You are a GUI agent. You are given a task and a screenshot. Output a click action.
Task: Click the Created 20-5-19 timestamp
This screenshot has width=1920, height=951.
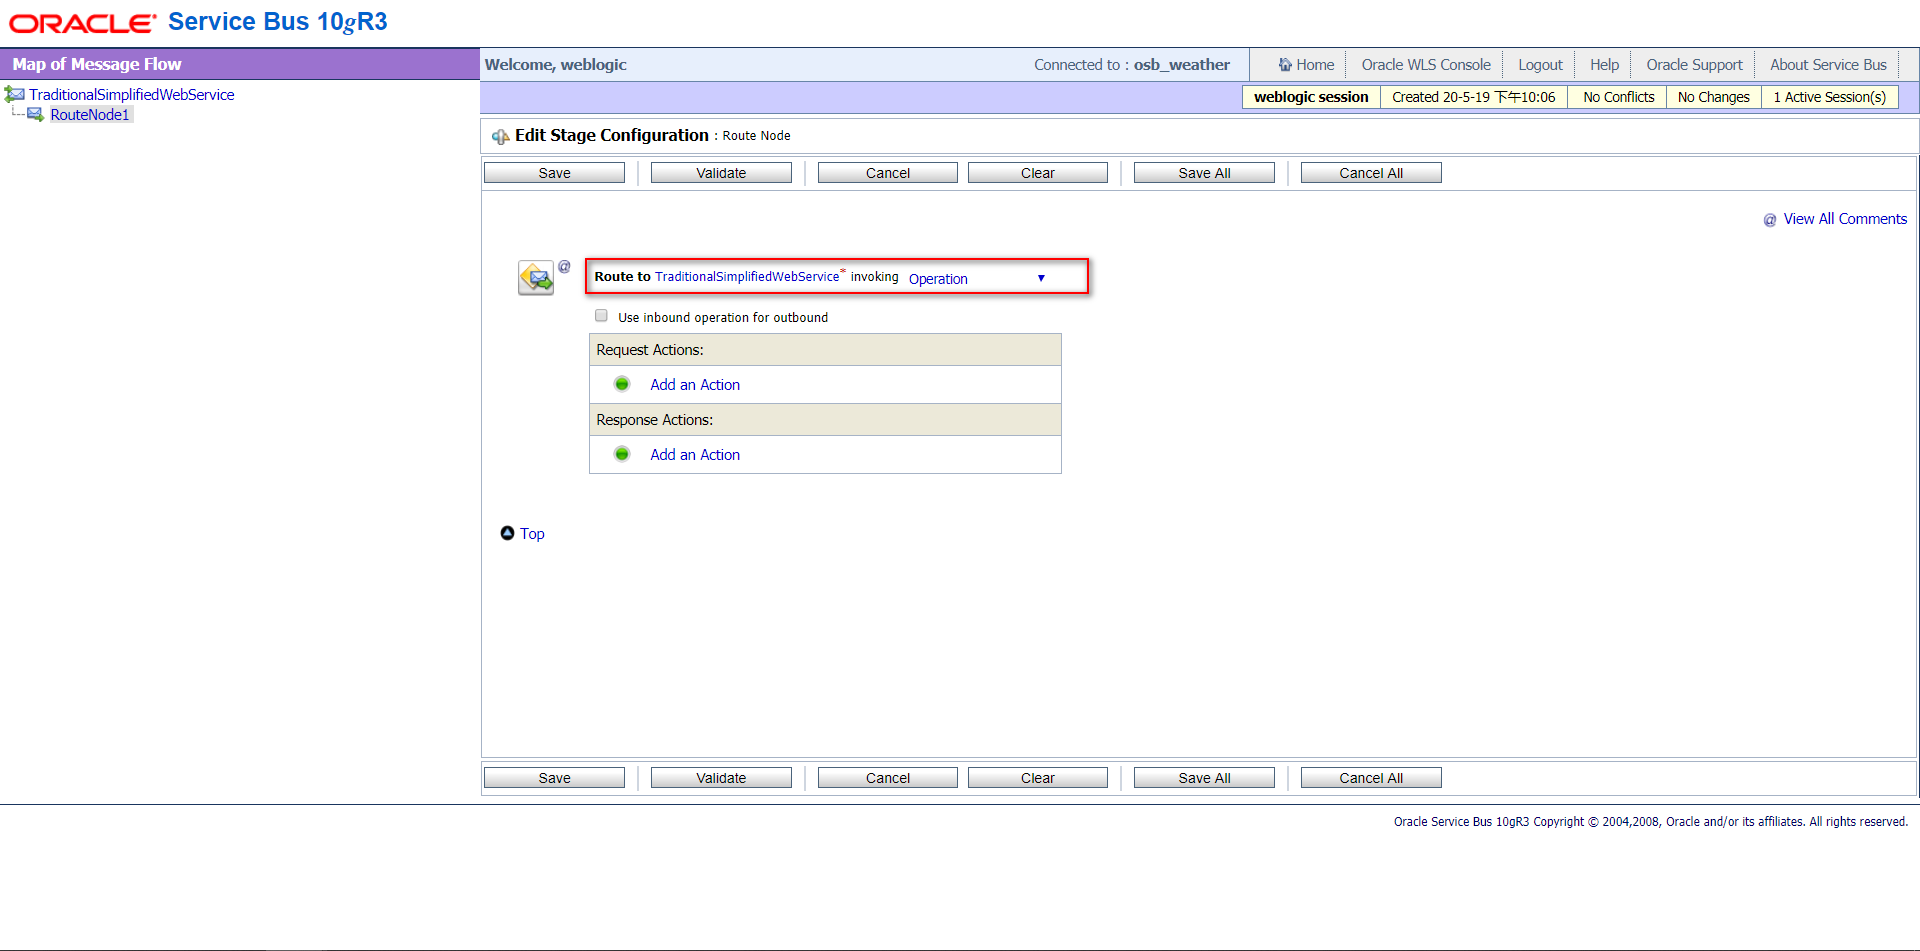click(1474, 97)
